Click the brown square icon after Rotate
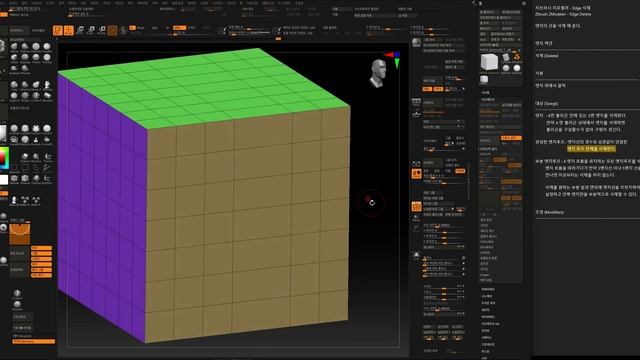 point(112,30)
